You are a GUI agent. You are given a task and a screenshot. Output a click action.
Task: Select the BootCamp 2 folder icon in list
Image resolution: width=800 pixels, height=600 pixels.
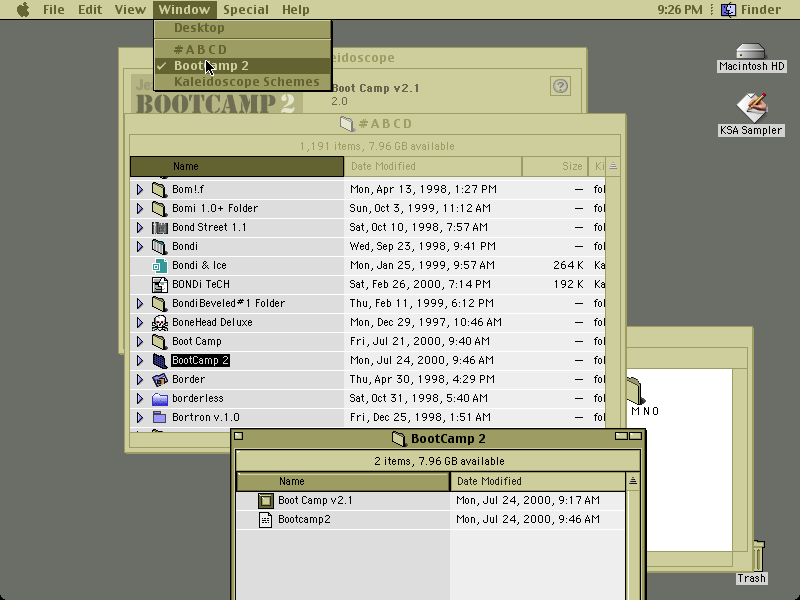coord(159,360)
